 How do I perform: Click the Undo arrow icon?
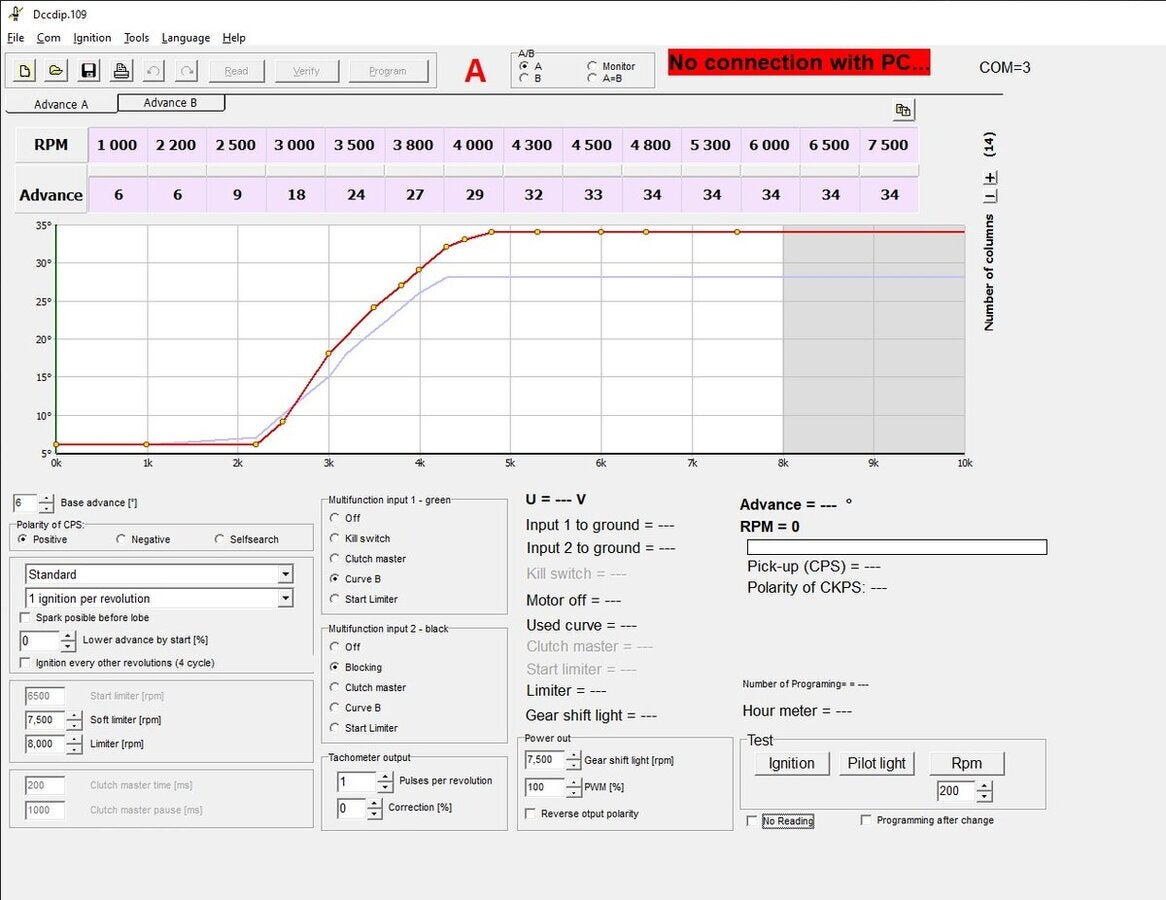[x=153, y=70]
